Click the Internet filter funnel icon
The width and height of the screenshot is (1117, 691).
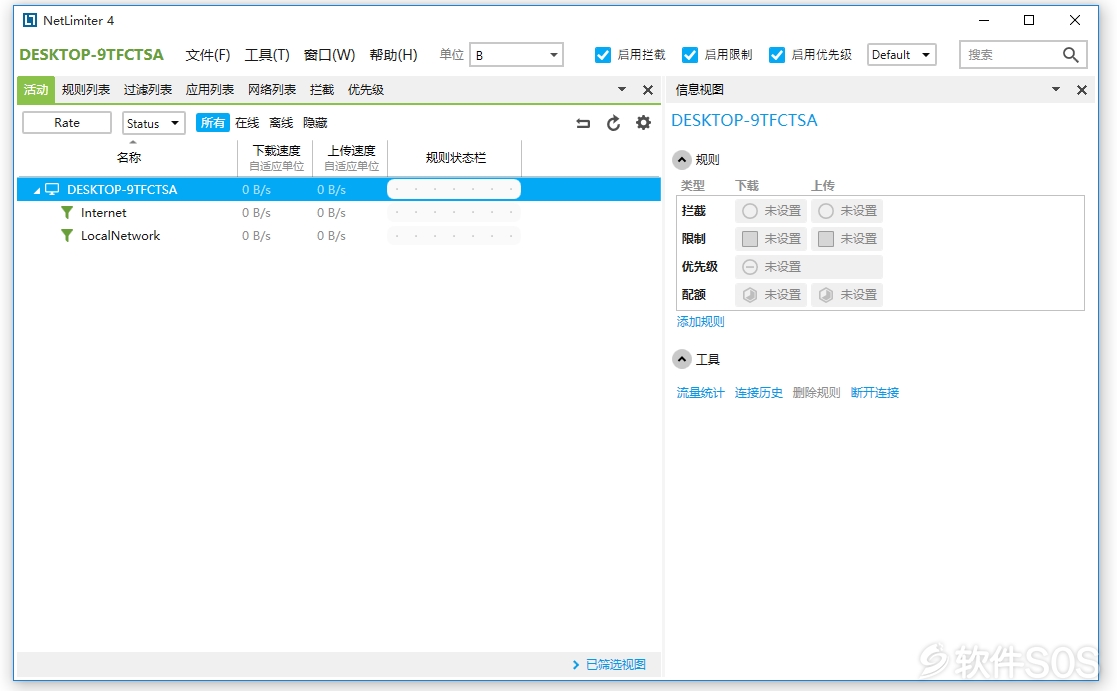(67, 212)
